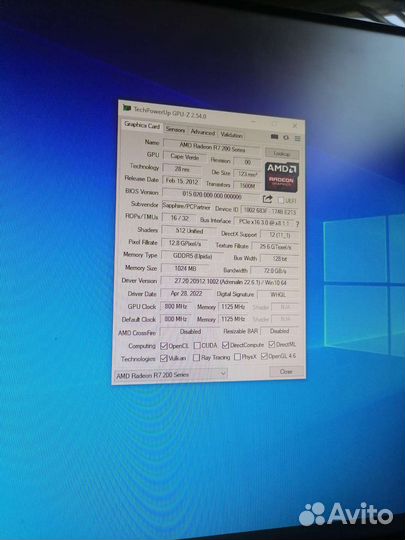Switch to the Sensors tab
This screenshot has height=540, width=405.
(175, 129)
